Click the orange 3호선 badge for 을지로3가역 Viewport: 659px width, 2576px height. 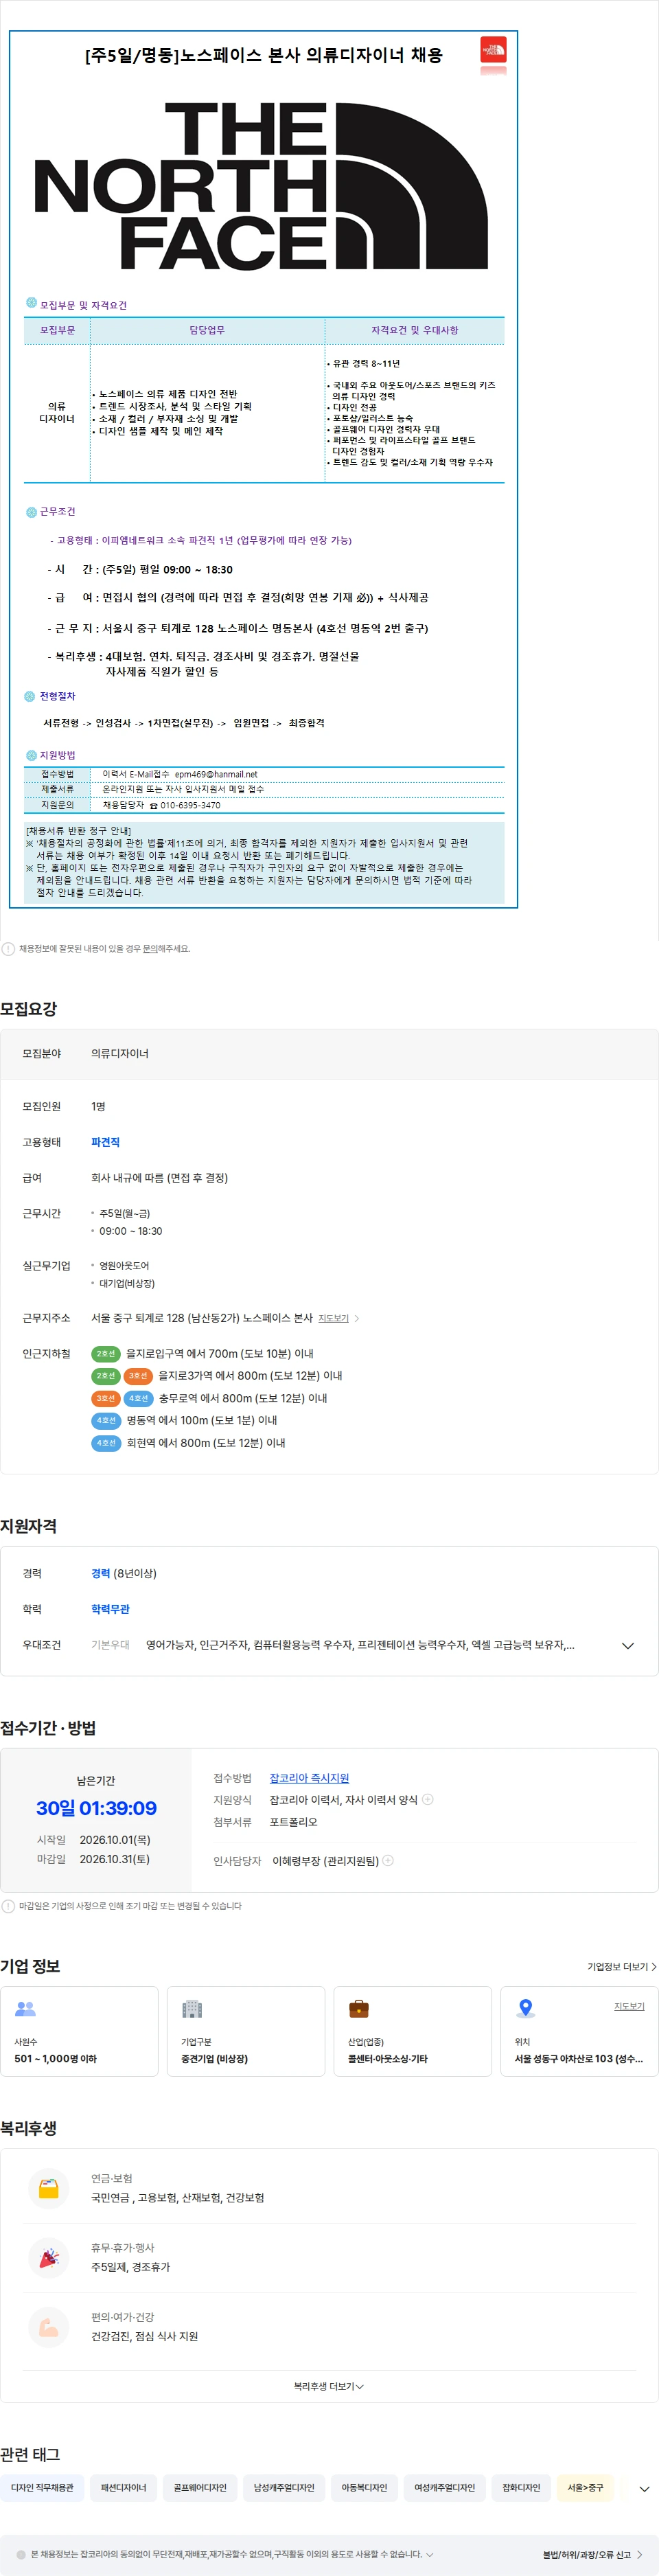138,1376
